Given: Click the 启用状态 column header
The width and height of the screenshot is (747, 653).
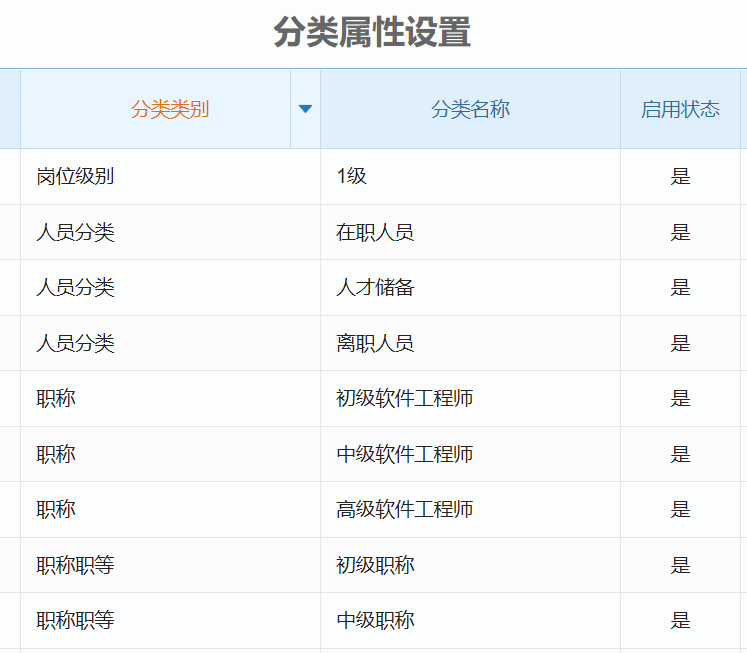Looking at the screenshot, I should (x=680, y=109).
